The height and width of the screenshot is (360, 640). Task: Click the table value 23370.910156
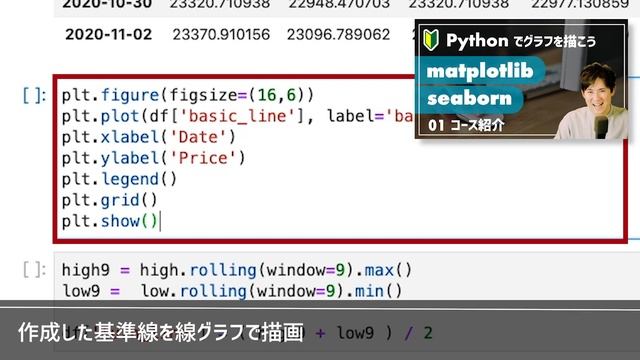pos(221,34)
